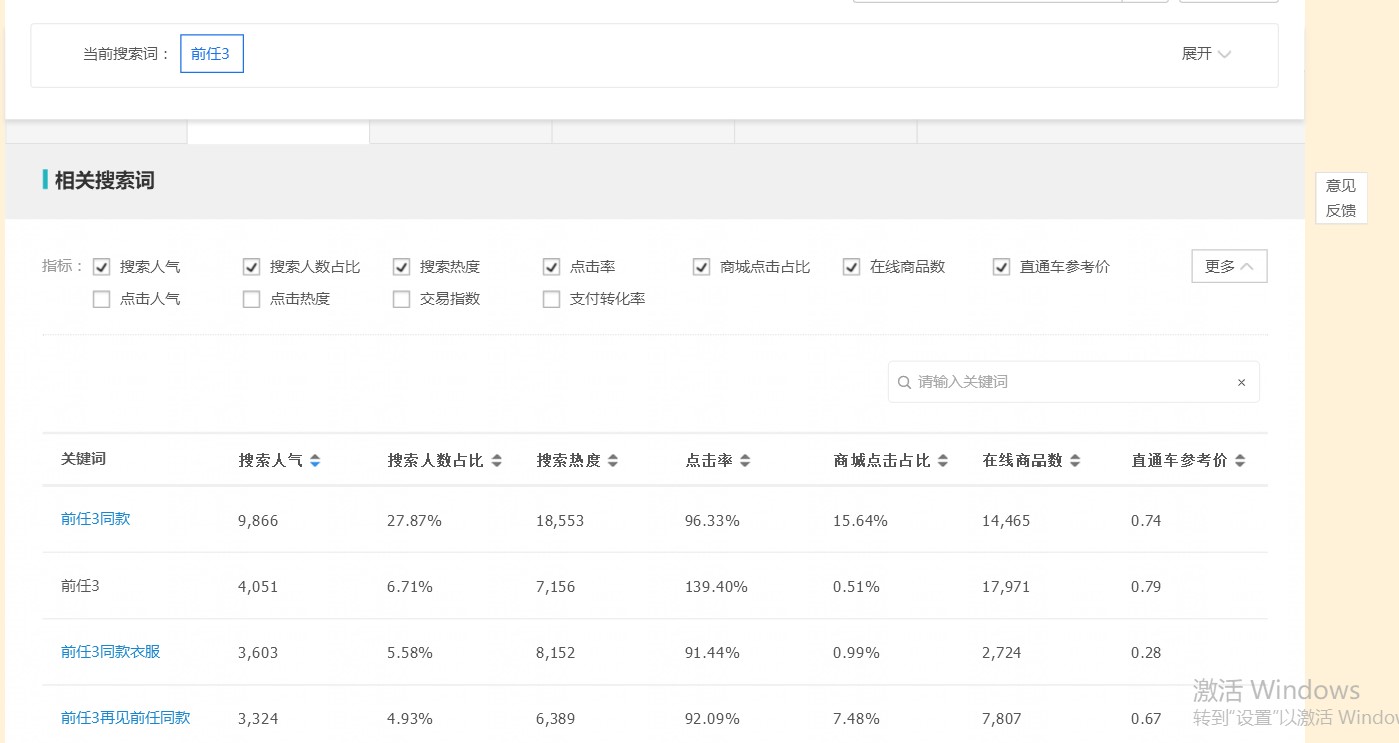The height and width of the screenshot is (743, 1399).
Task: Clear the search box with the × icon
Action: 1241,382
